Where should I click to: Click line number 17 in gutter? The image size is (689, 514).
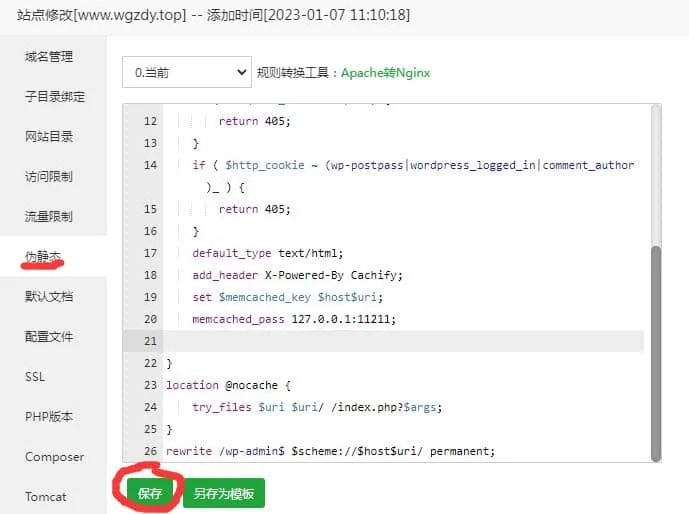(x=150, y=253)
